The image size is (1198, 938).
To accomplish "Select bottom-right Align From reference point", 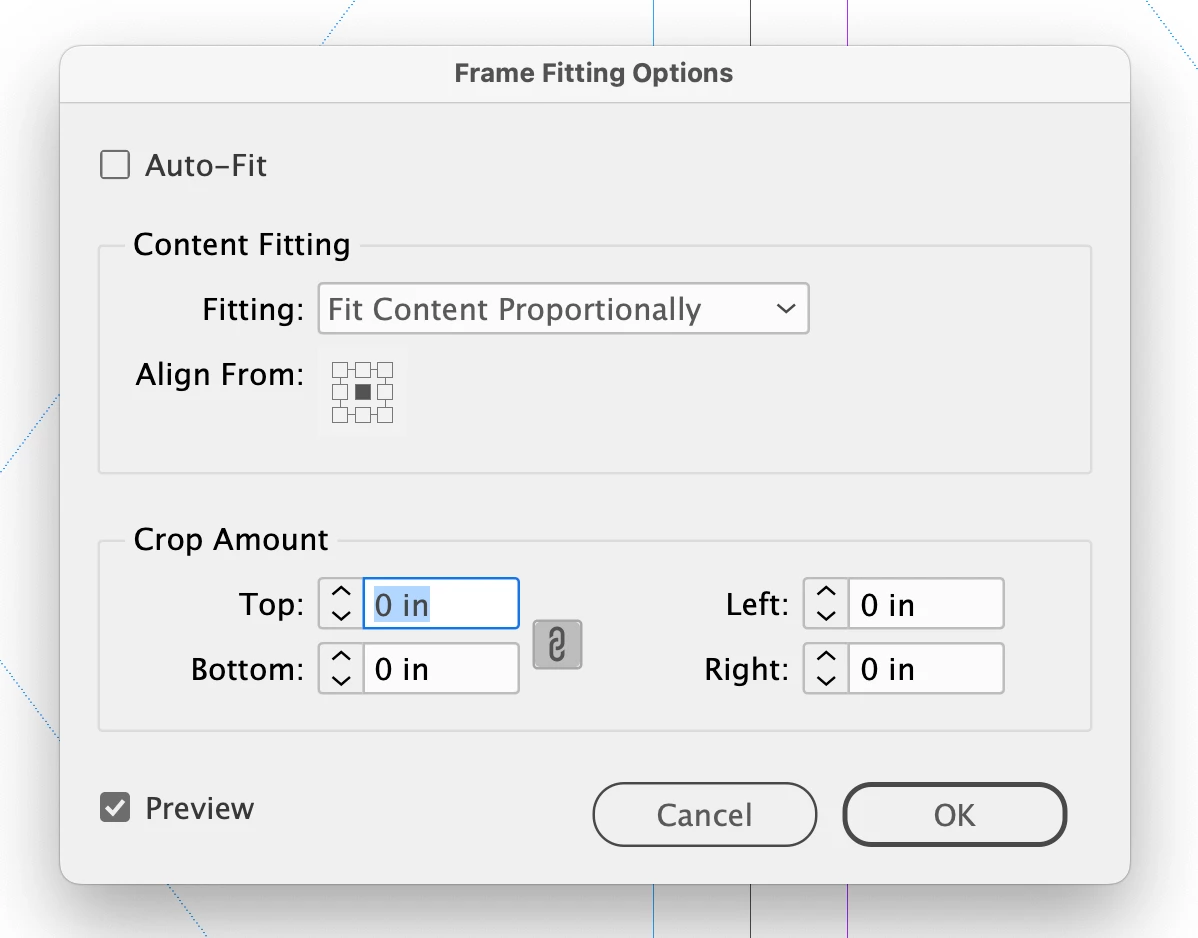I will pos(385,415).
